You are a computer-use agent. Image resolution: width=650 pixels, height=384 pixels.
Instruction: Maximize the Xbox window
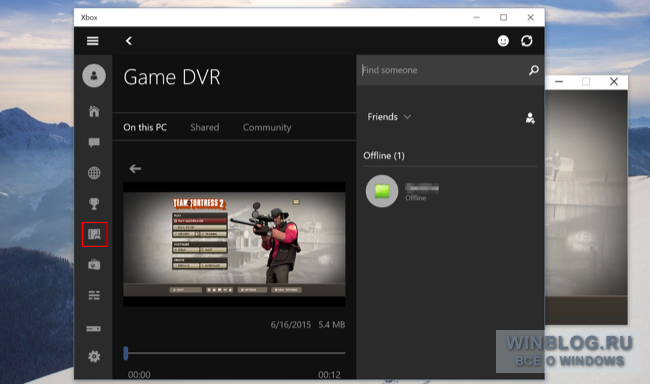pyautogui.click(x=503, y=17)
